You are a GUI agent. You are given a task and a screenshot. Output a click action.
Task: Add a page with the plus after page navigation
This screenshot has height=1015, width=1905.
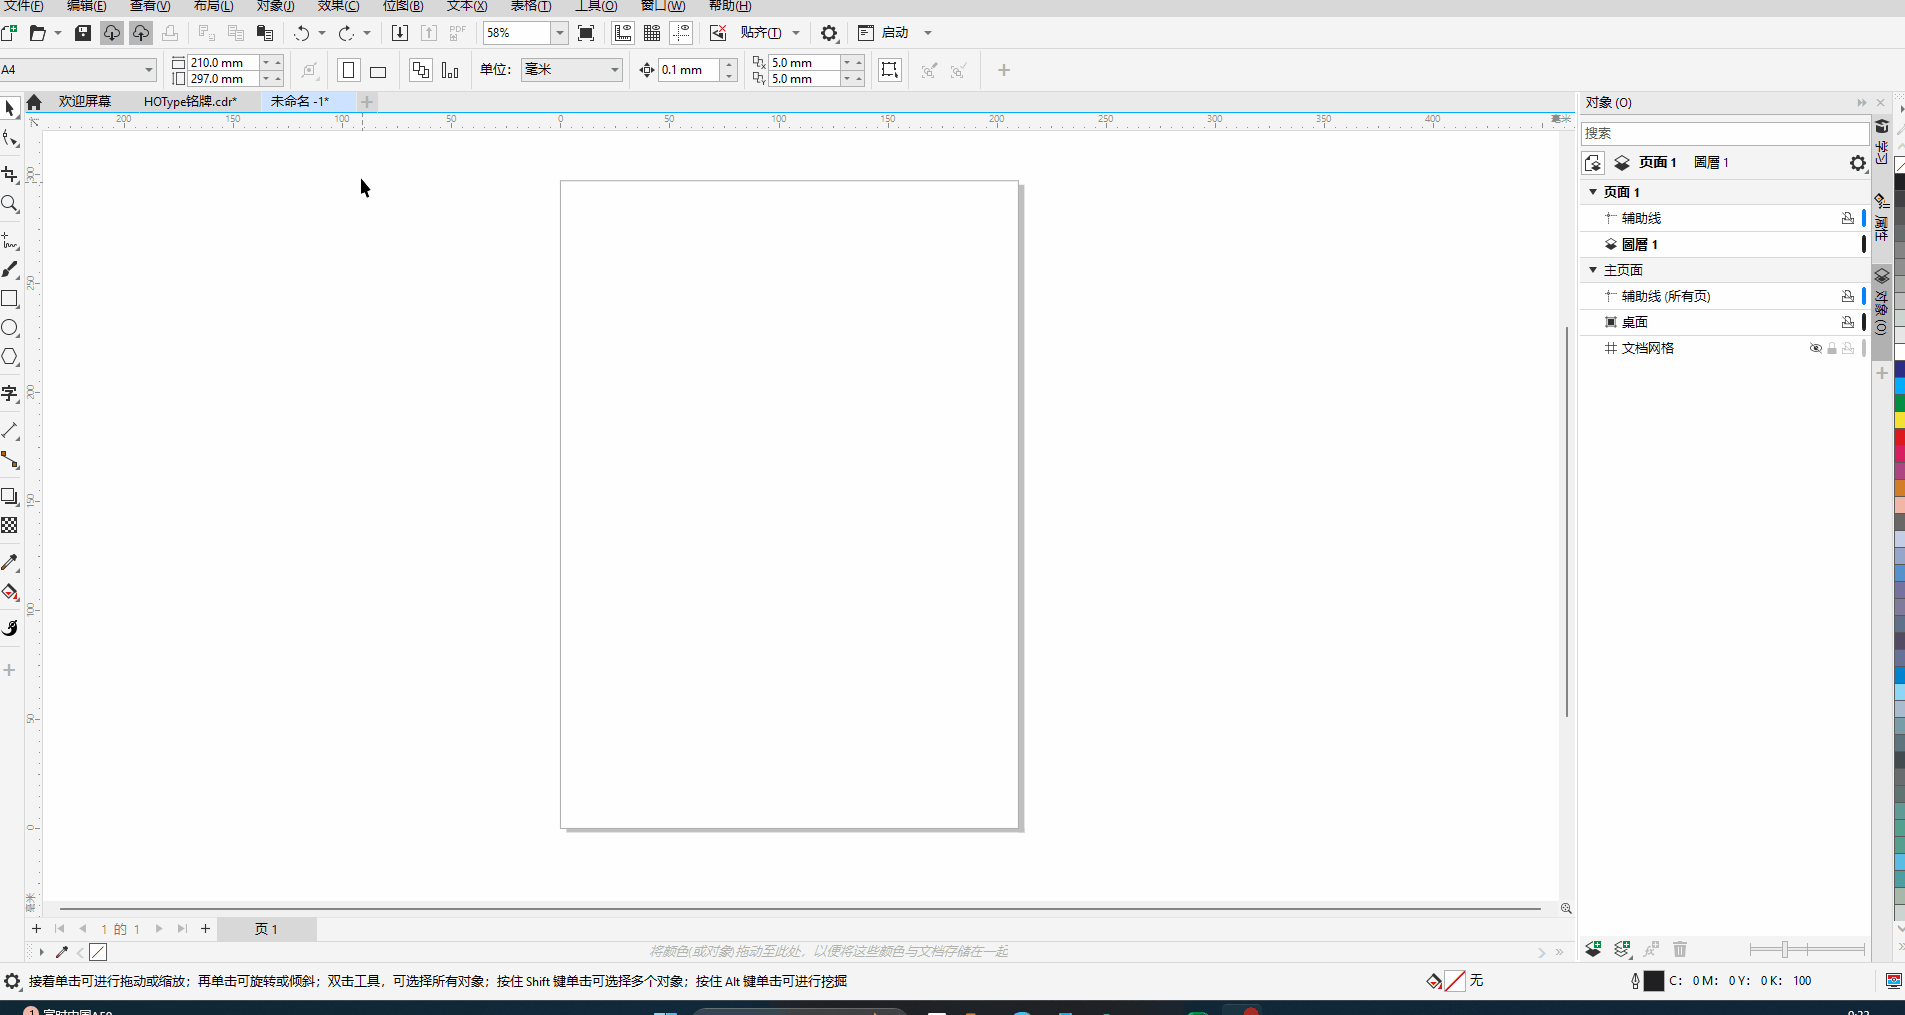(206, 929)
